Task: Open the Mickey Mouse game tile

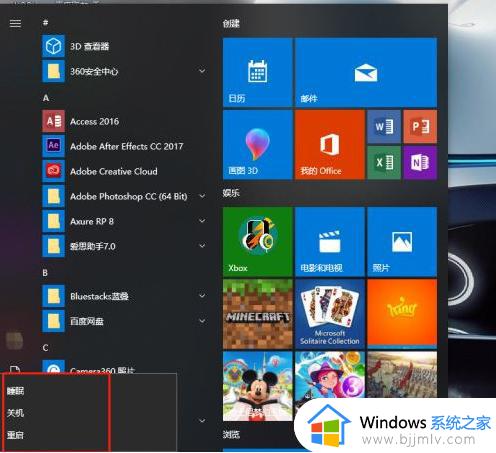Action: 258,386
